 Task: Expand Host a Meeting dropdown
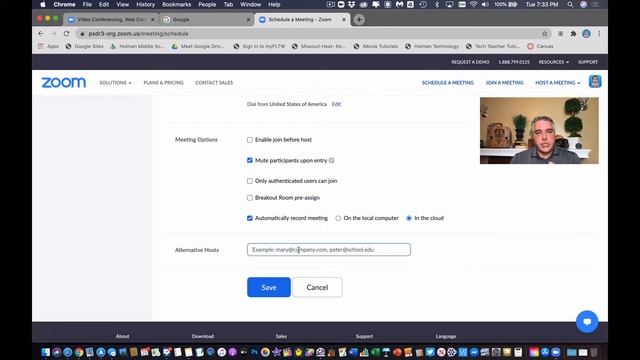tap(558, 82)
